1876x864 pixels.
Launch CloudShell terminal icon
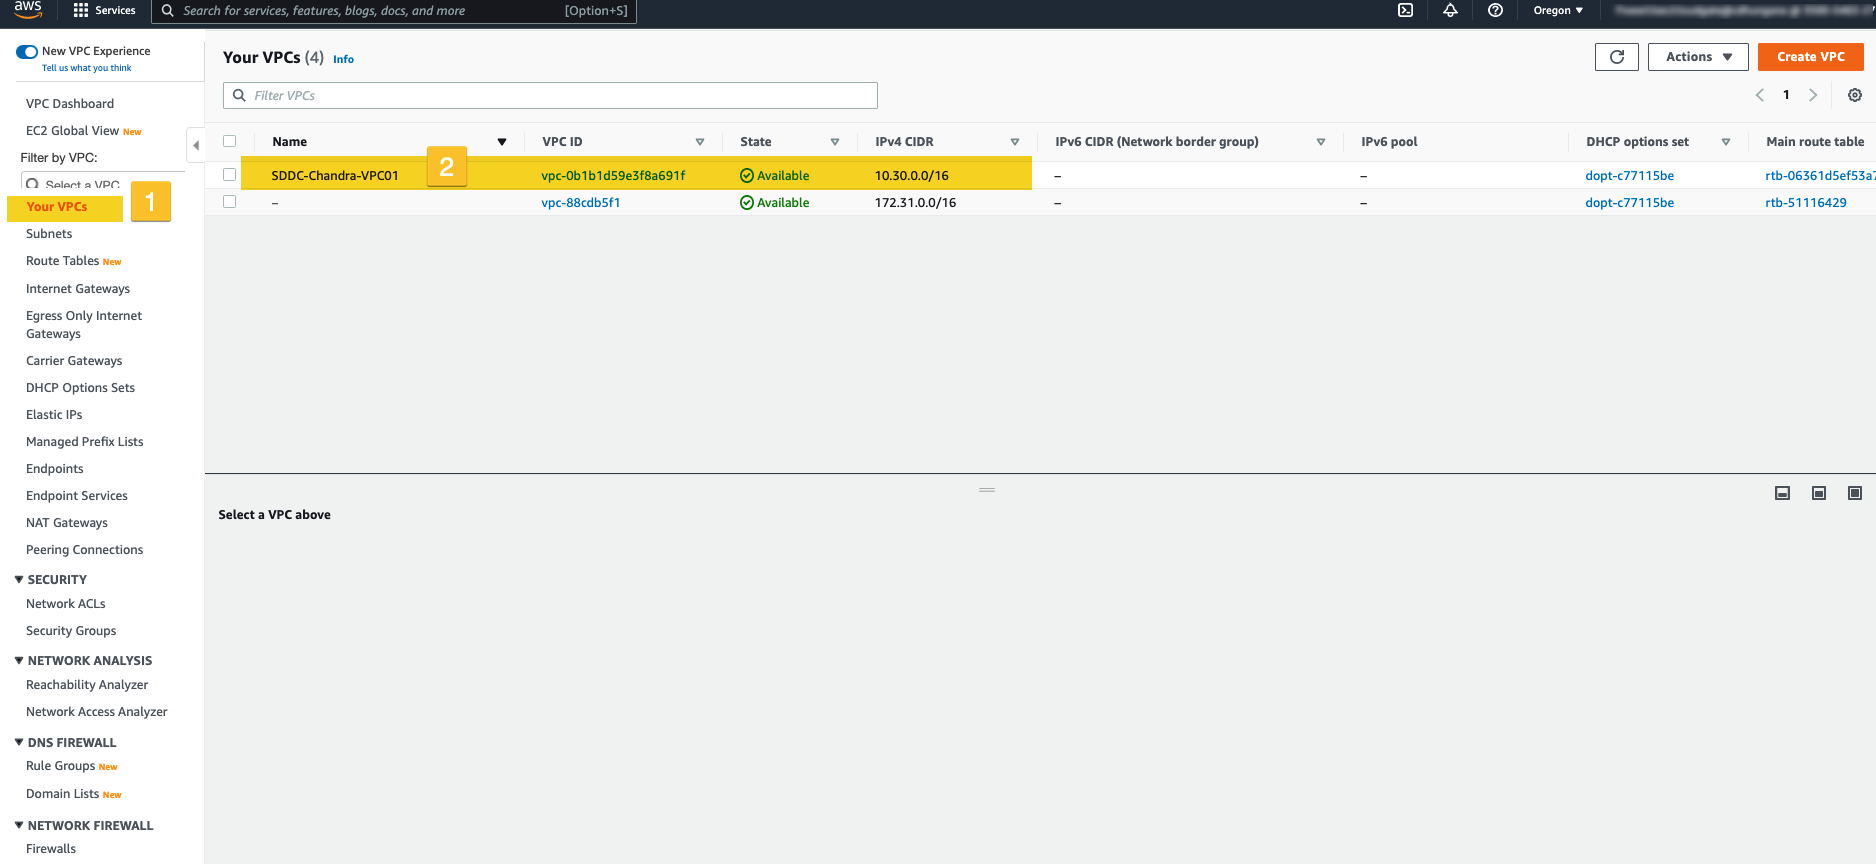(x=1405, y=10)
